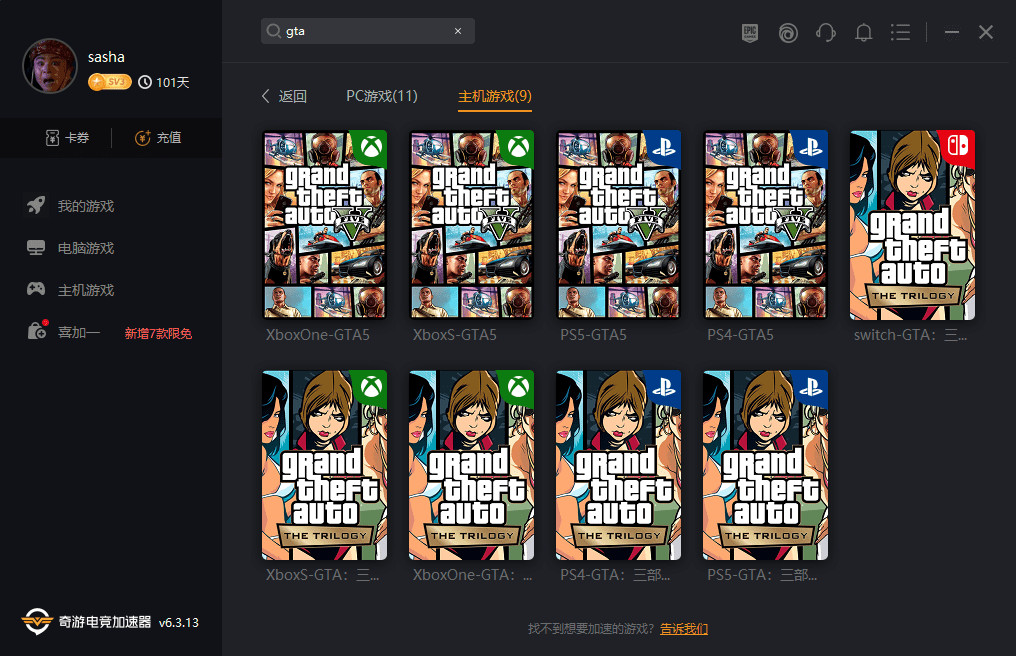Go to 电脑游戏 in sidebar

(71, 248)
